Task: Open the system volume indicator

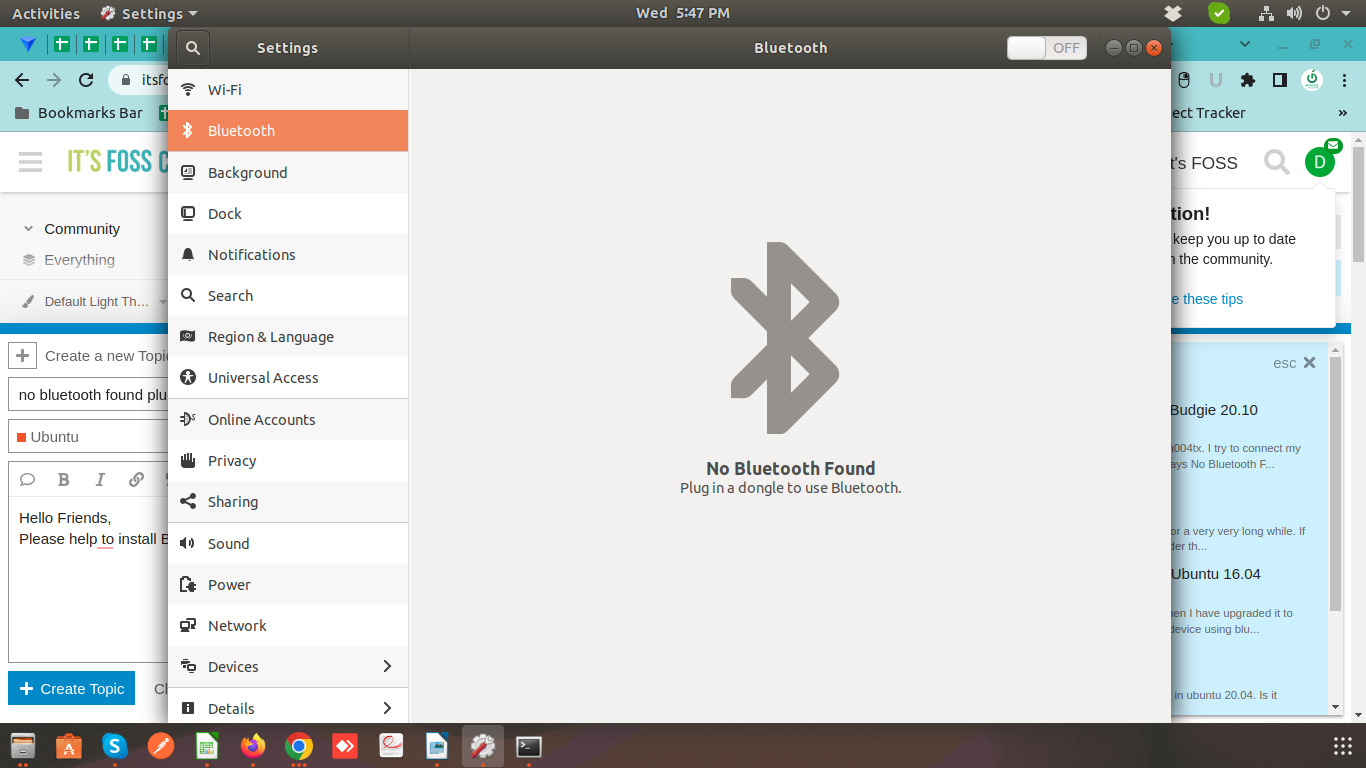Action: [1295, 13]
